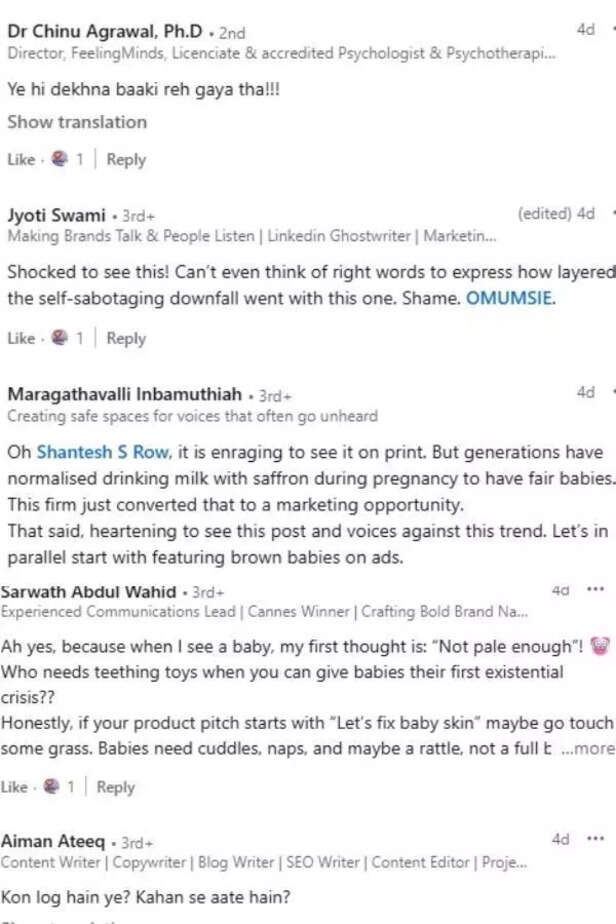The height and width of the screenshot is (924, 616).
Task: Open three-dot menu on Sarwath Abdul Wahid's comment
Action: coord(596,590)
